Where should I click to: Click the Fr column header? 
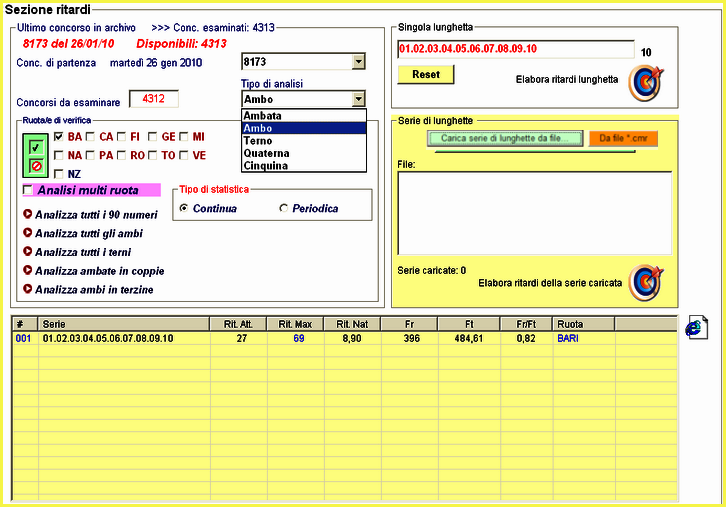409,324
